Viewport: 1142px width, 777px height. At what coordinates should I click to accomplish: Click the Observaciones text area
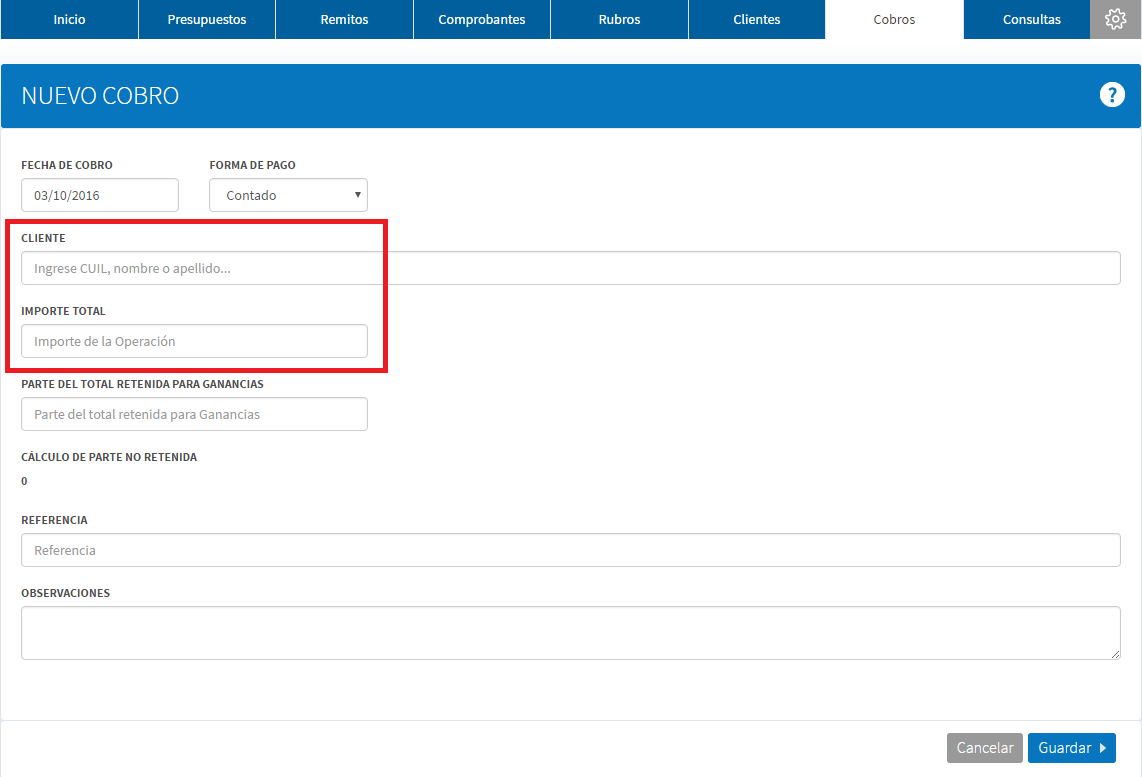(571, 633)
